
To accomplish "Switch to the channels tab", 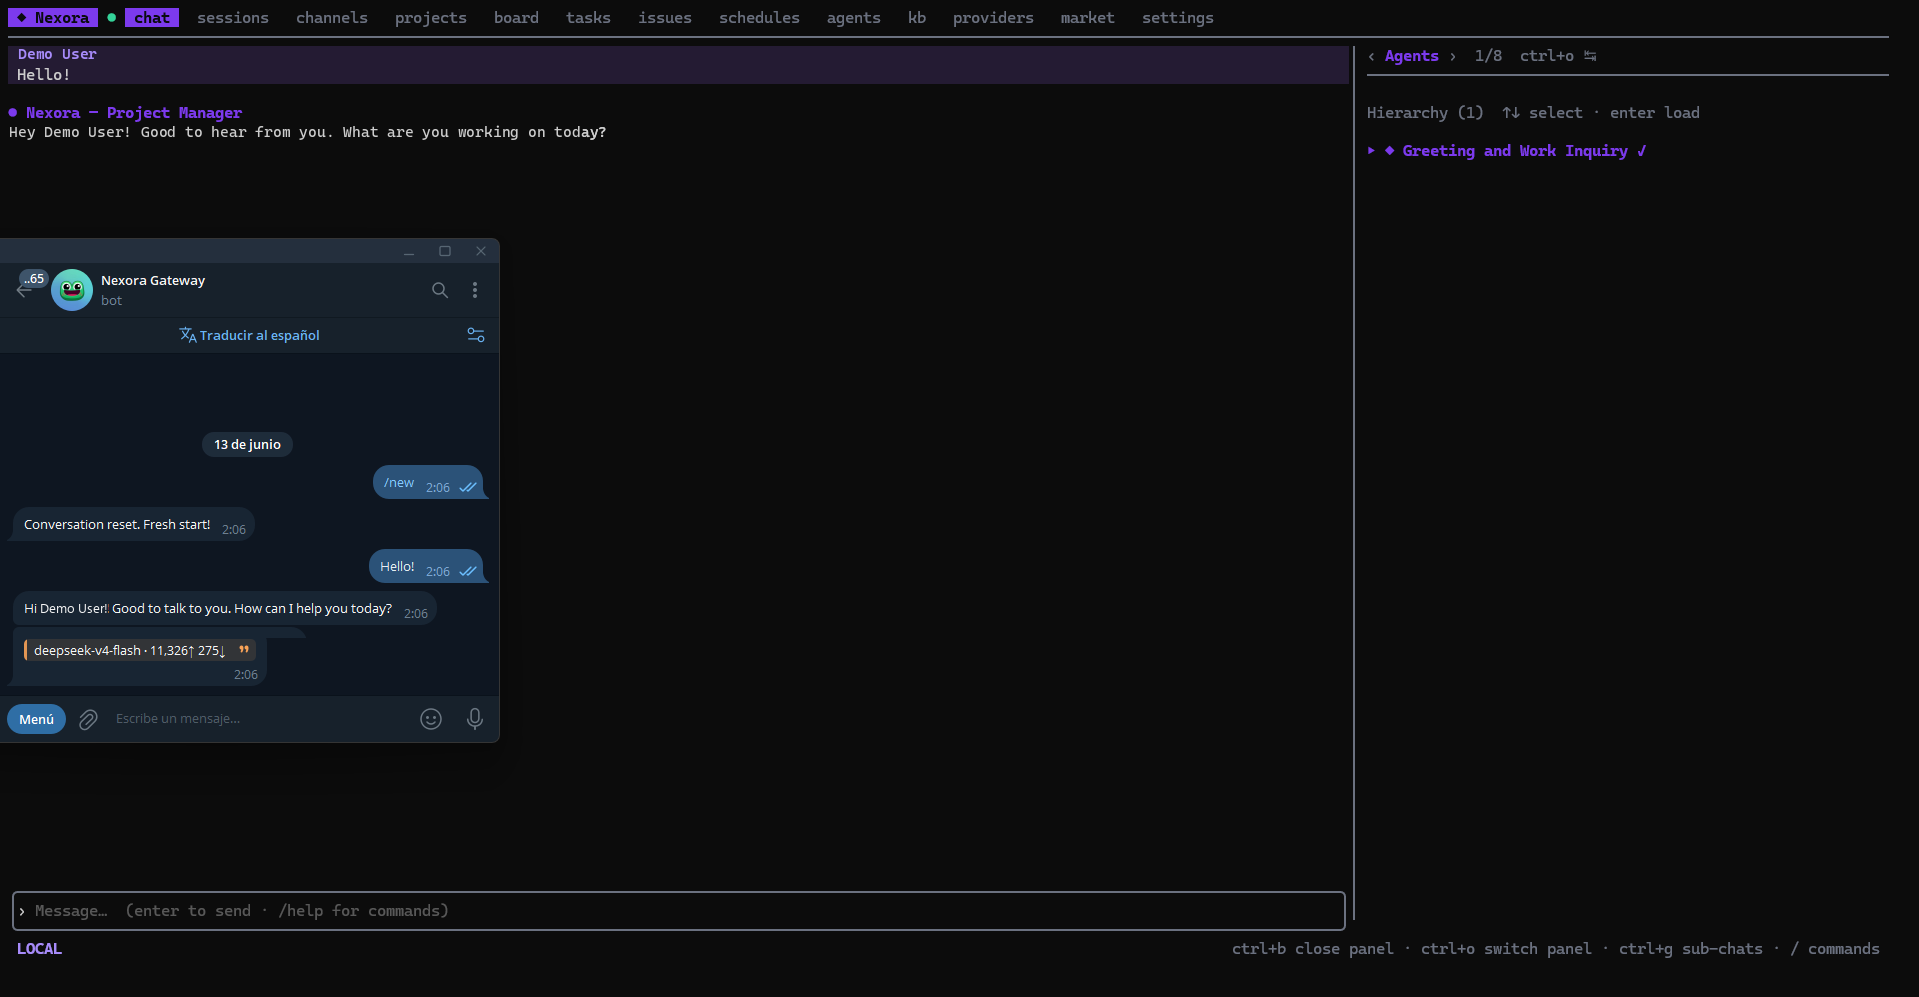I will pos(332,18).
